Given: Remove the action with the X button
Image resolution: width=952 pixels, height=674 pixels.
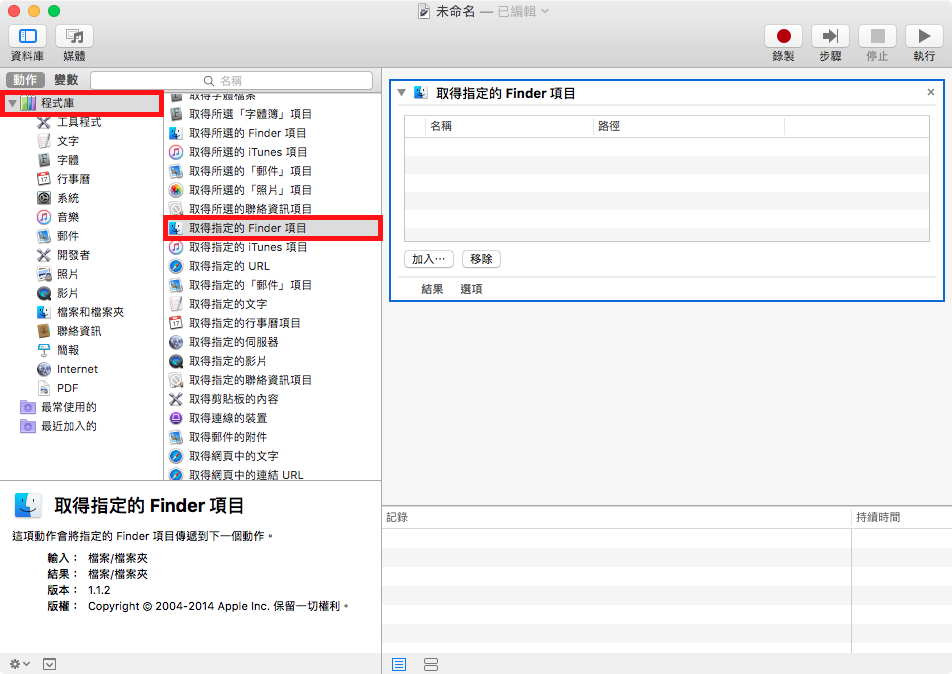Looking at the screenshot, I should click(931, 92).
